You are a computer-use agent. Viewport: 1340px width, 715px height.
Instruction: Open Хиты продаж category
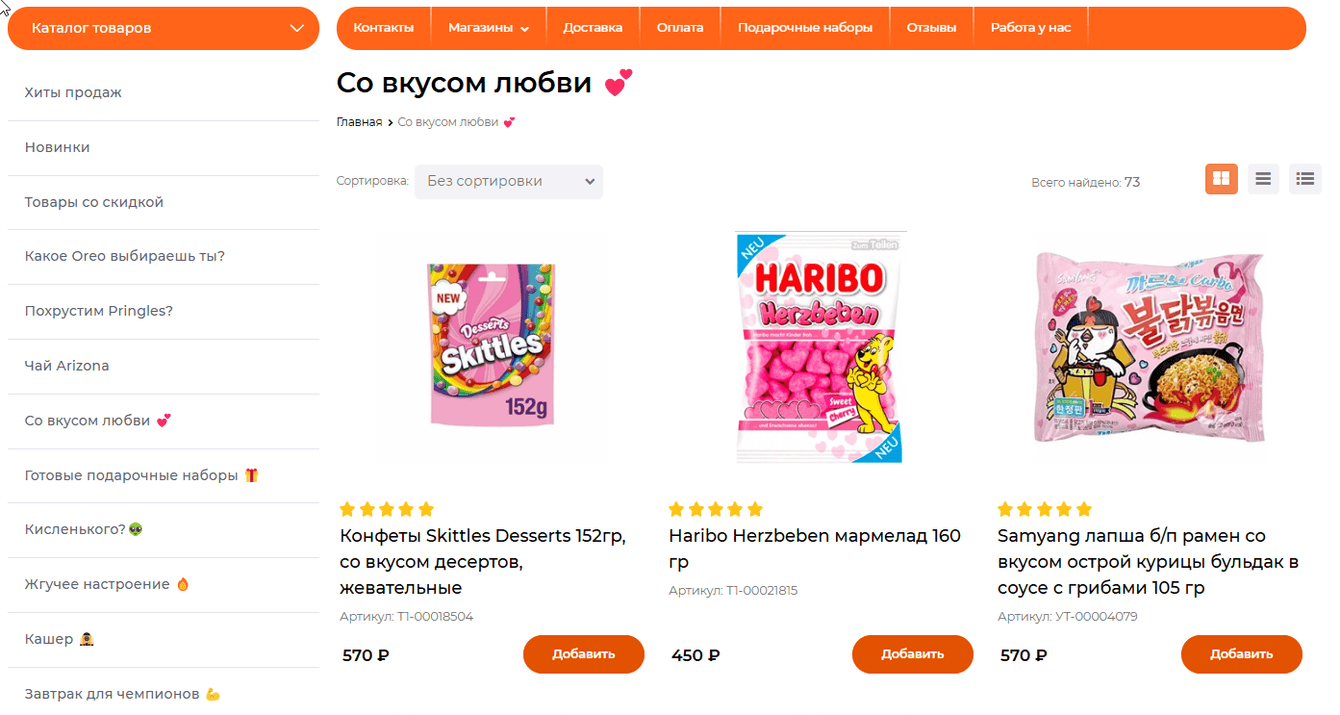(x=73, y=93)
